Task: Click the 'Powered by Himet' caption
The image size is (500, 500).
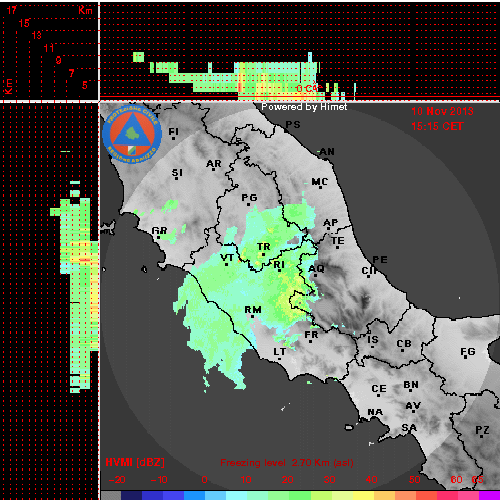Action: click(304, 107)
